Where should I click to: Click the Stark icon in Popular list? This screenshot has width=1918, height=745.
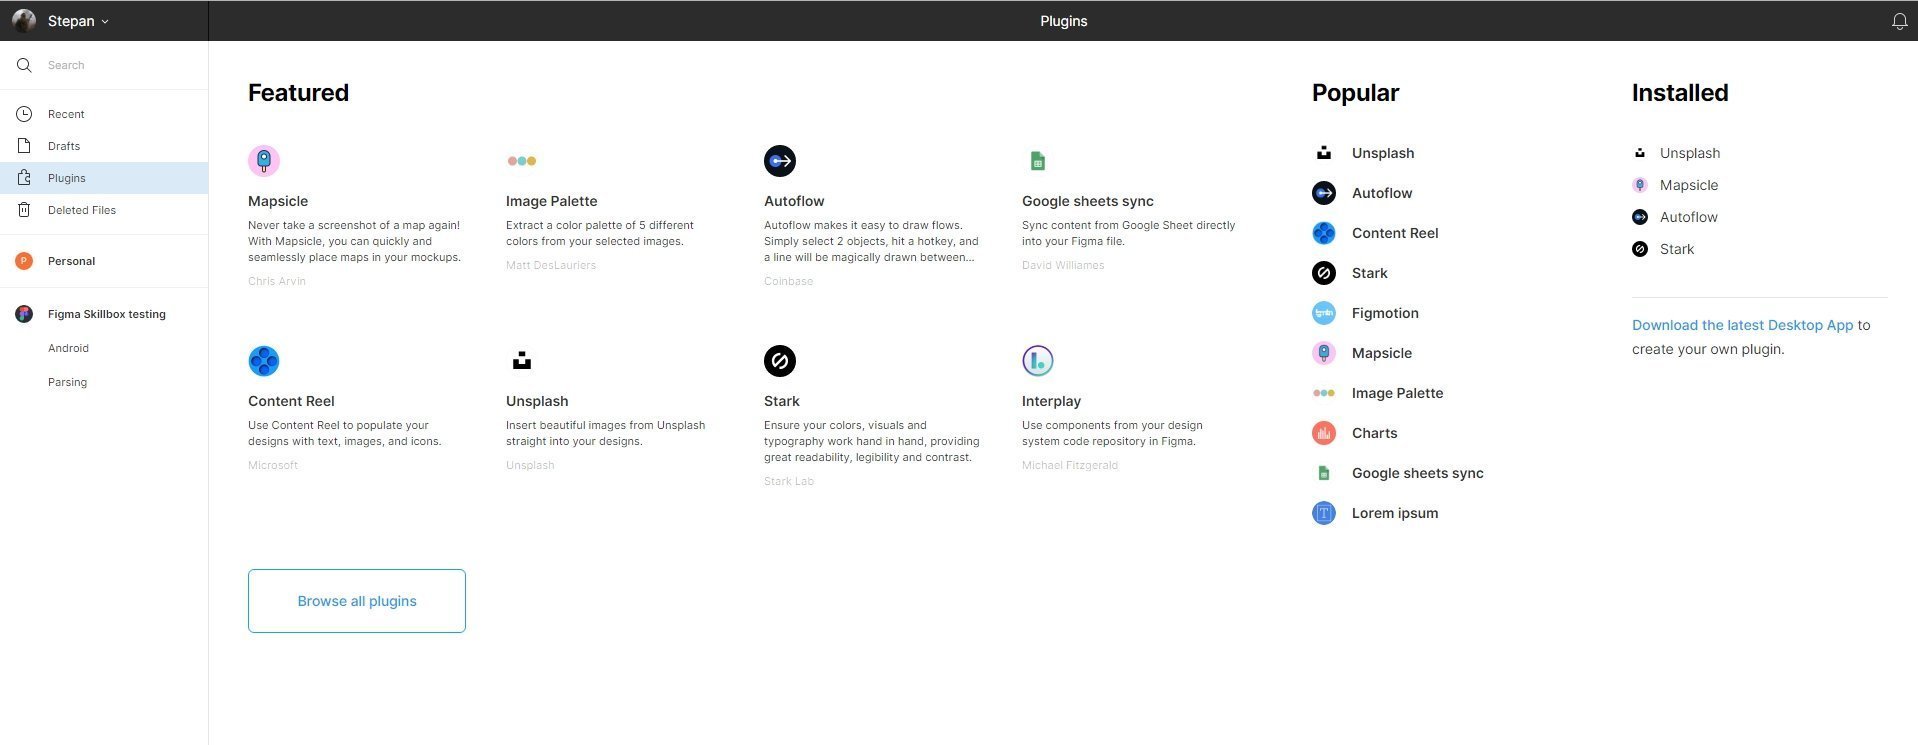[1324, 273]
